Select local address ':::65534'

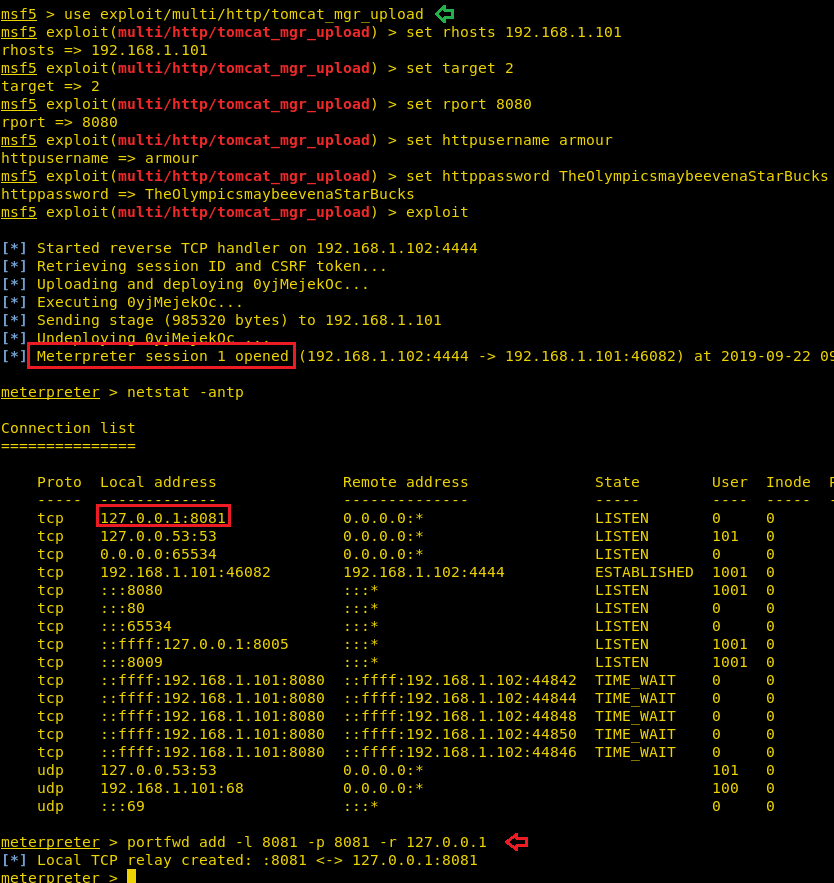[136, 626]
